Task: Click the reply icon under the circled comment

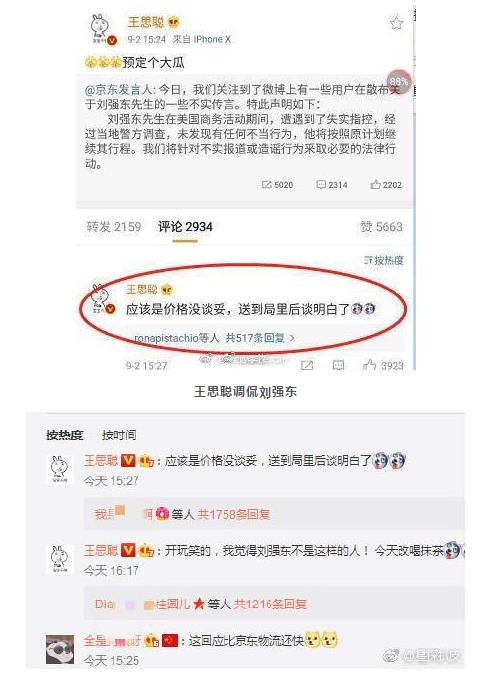Action: (338, 365)
